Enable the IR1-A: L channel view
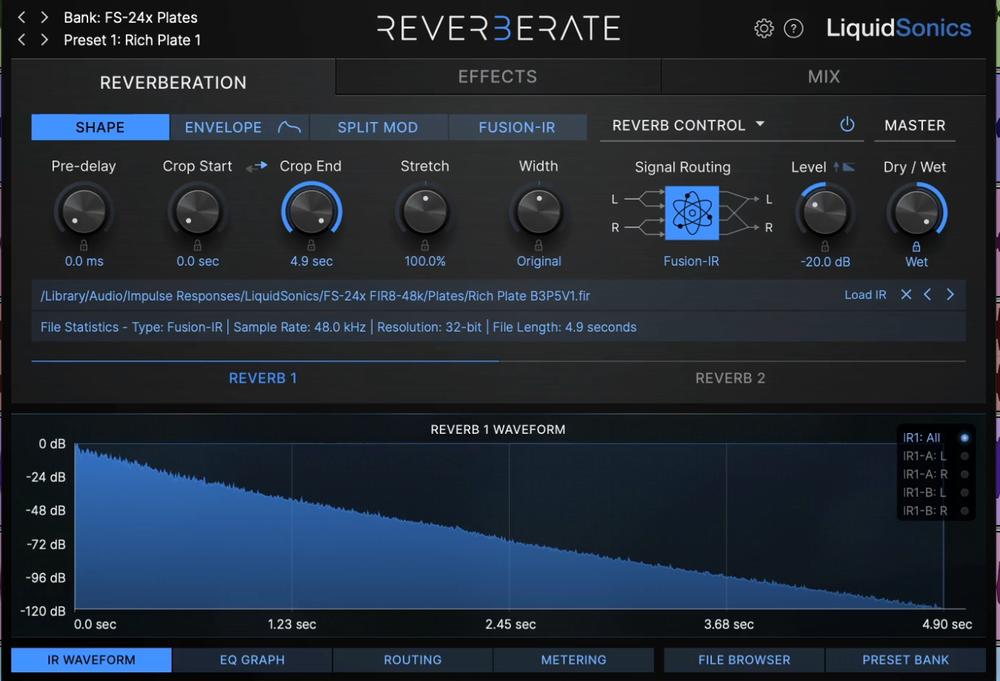This screenshot has height=681, width=1000. point(963,456)
